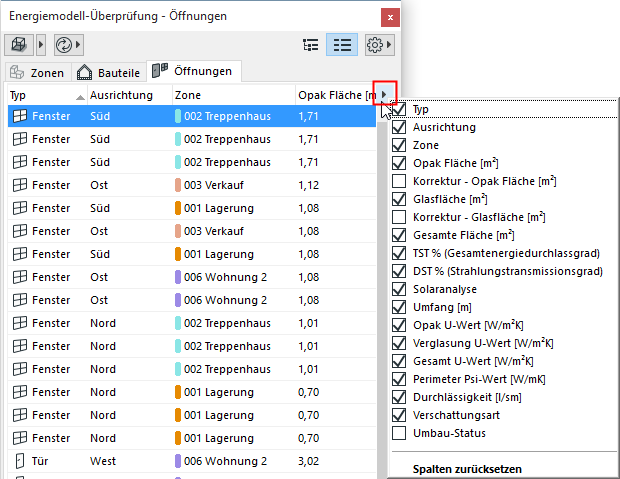Uncheck the Typ column checkbox
This screenshot has width=620, height=479.
399,109
